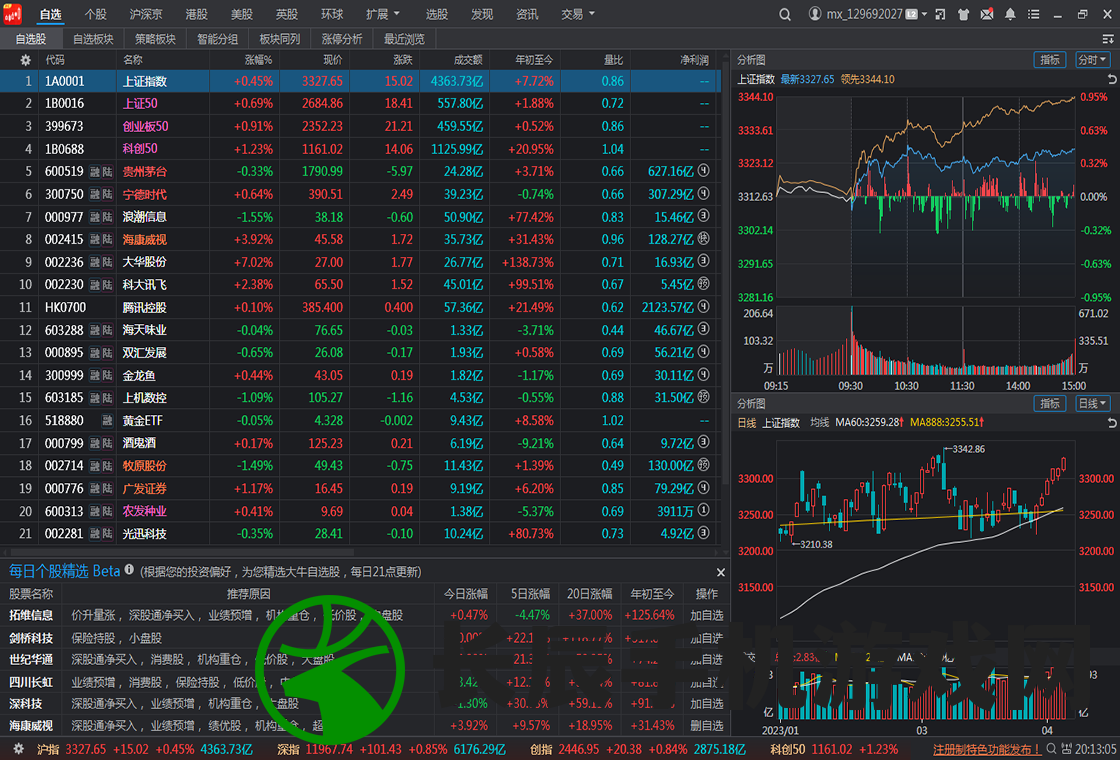Select the 科创50 row in stock list
The image size is (1120, 760).
click(361, 149)
